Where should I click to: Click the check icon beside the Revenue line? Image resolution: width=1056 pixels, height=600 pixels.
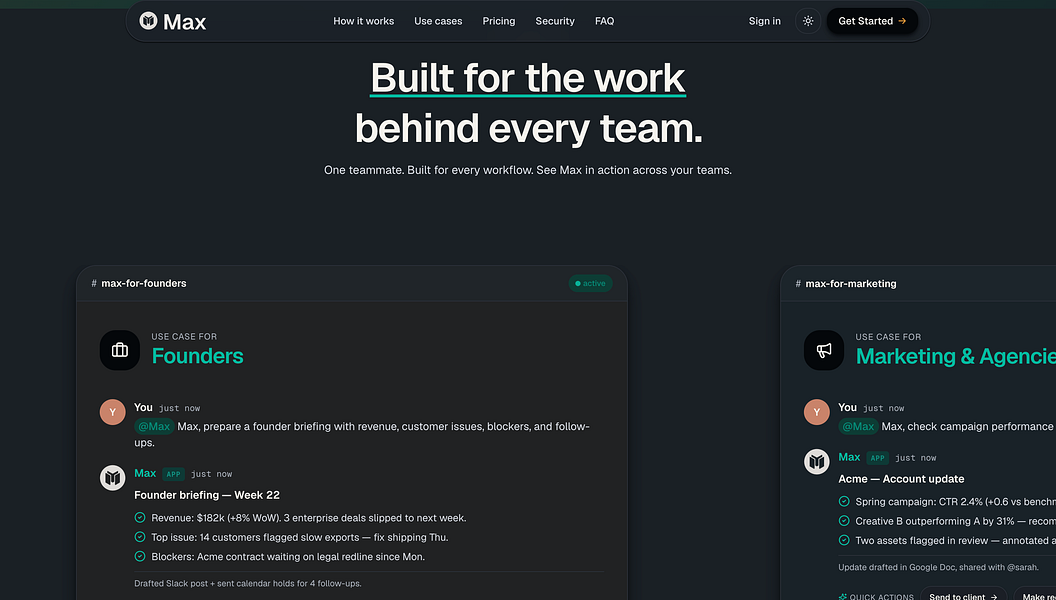click(139, 518)
